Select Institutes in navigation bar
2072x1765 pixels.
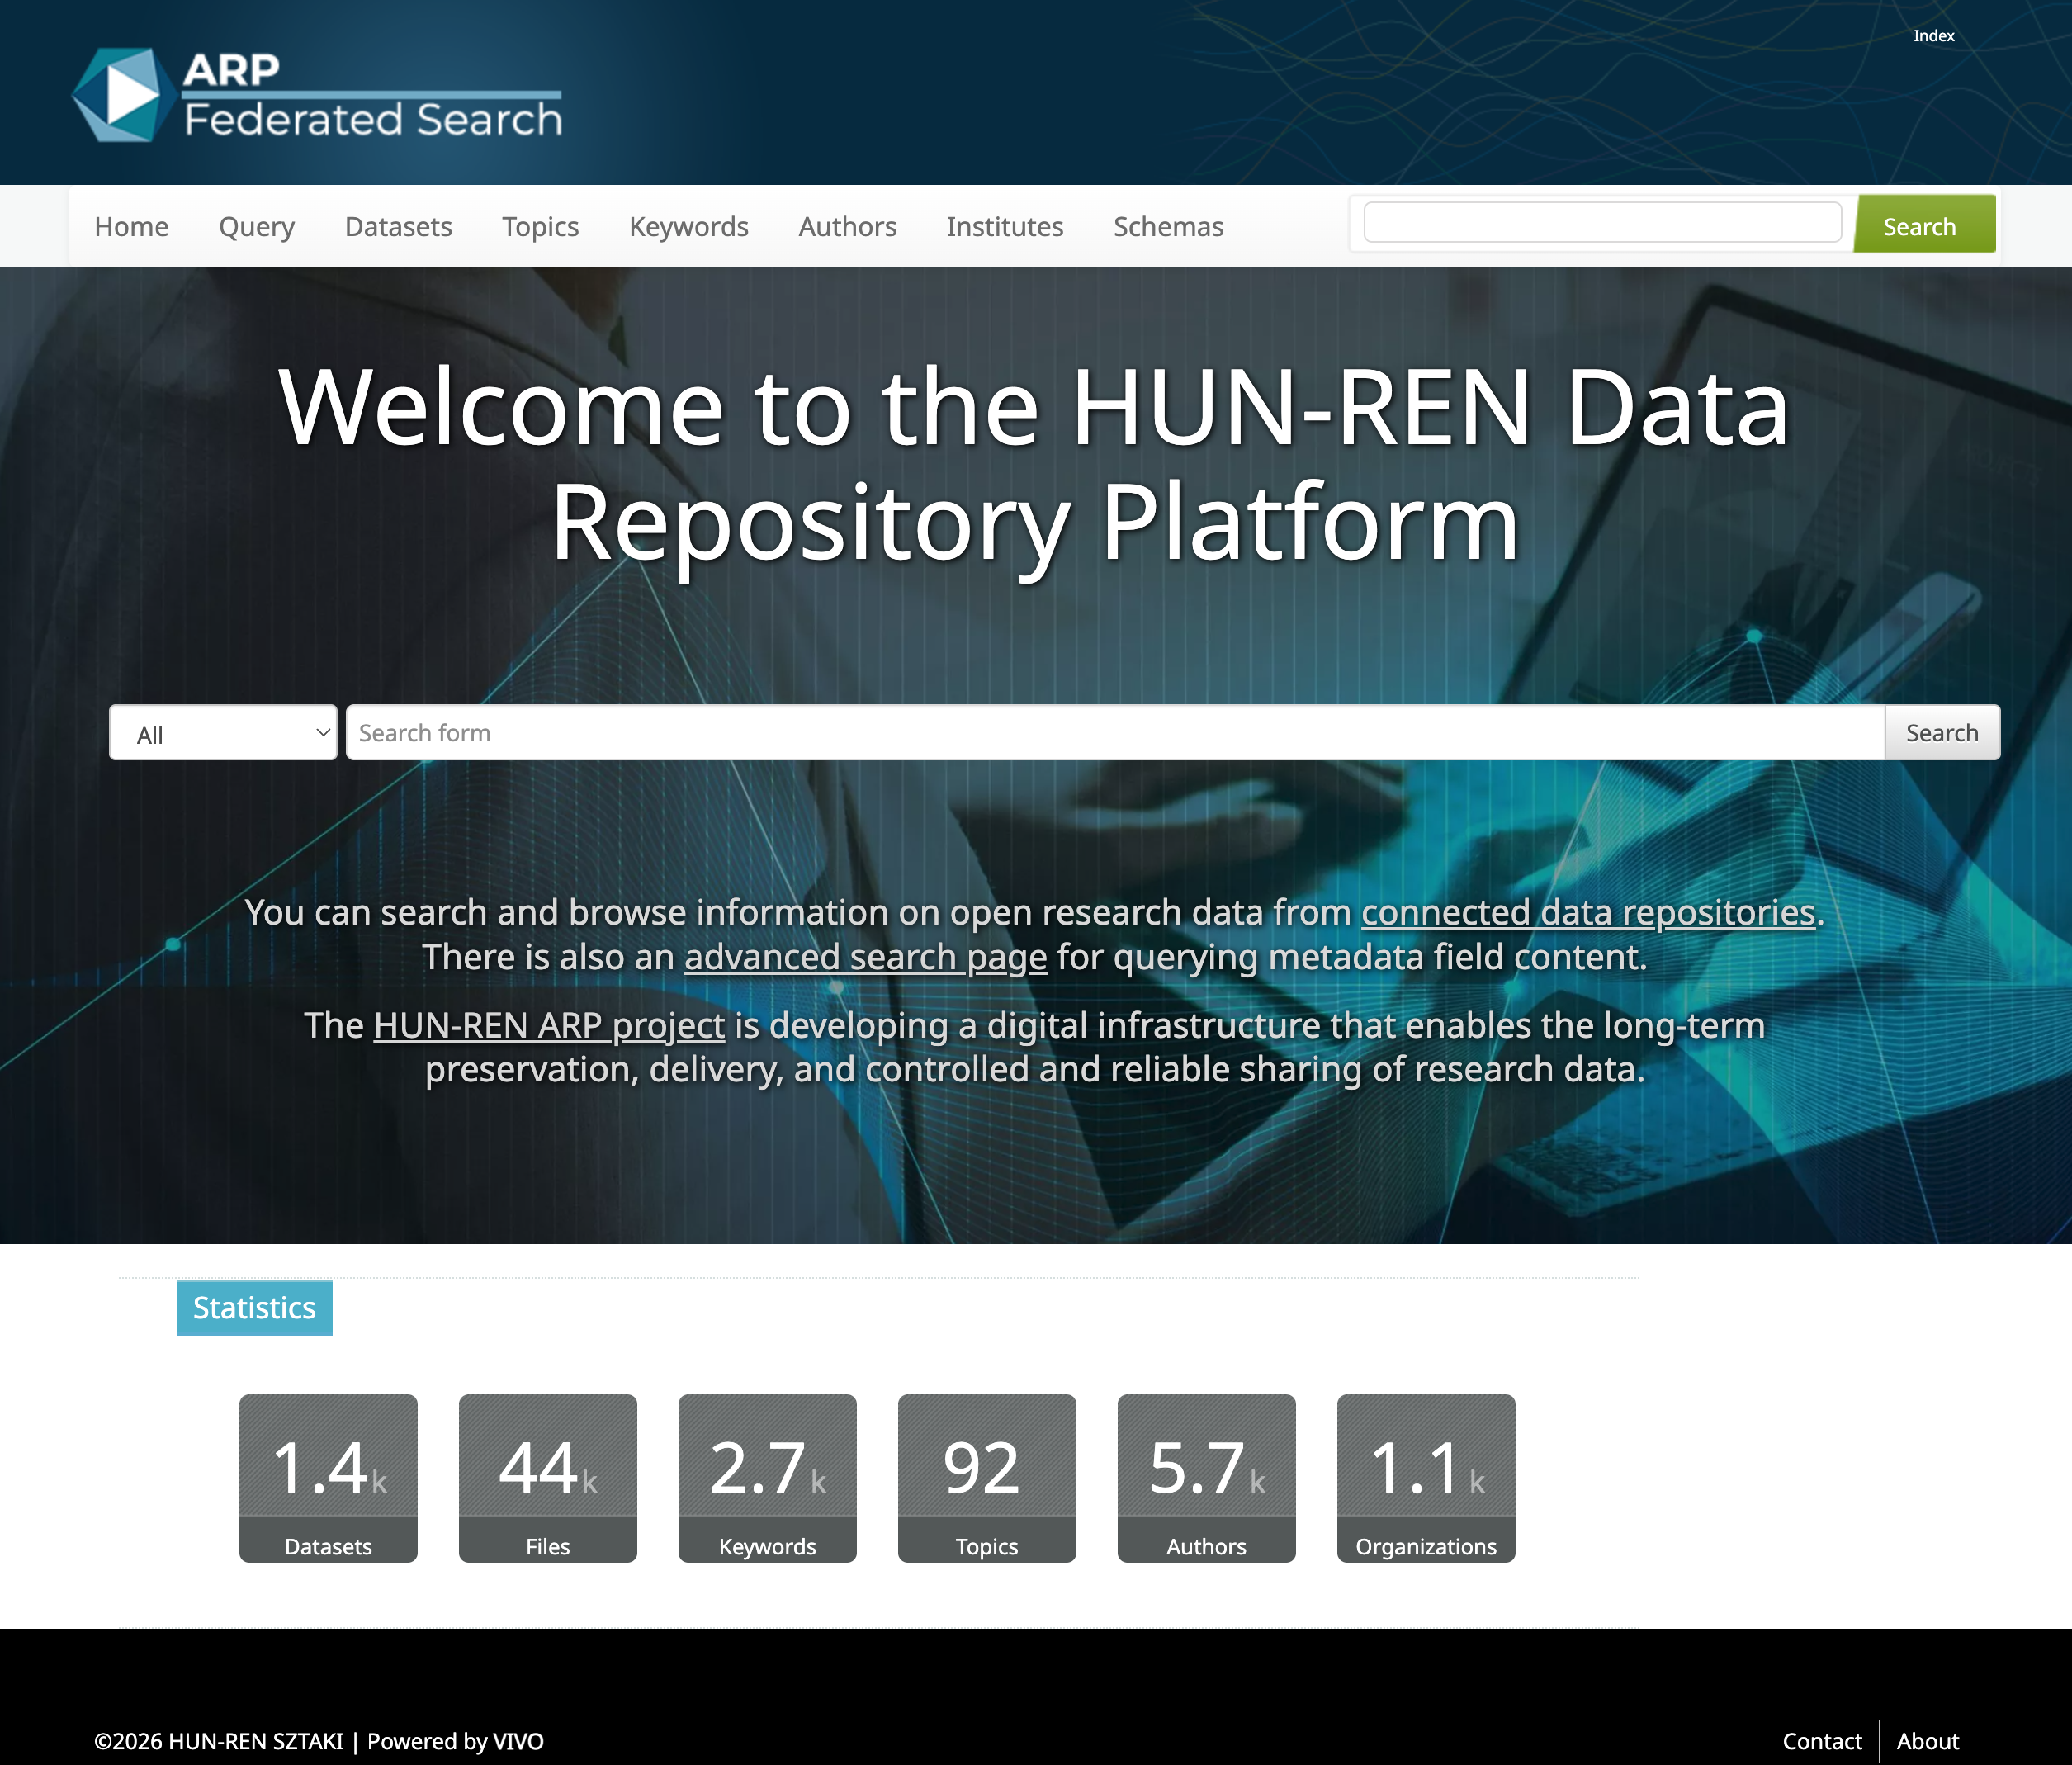tap(1004, 227)
